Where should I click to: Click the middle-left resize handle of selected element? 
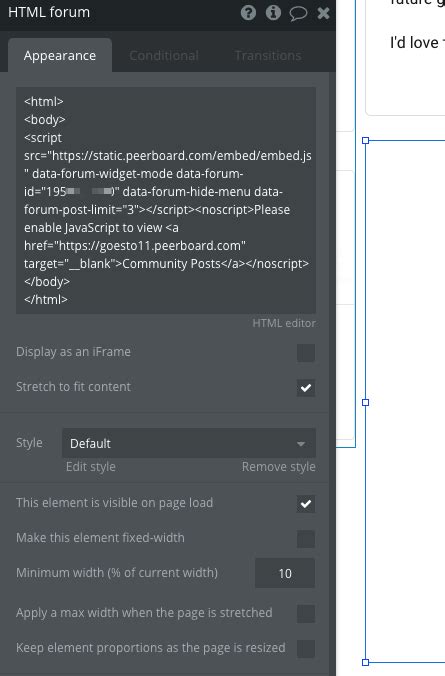366,402
